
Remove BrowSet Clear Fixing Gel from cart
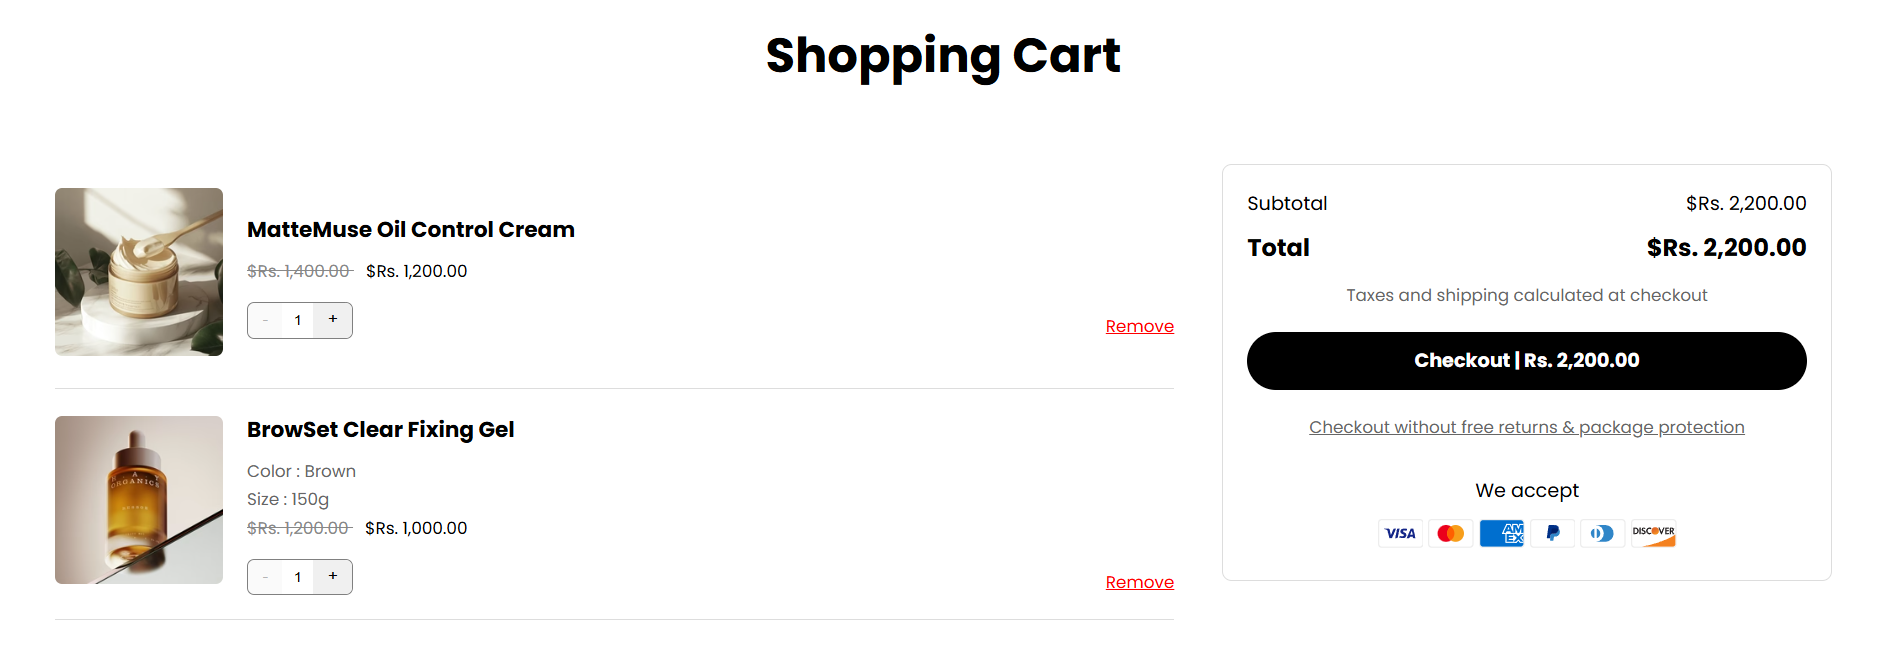(1139, 582)
